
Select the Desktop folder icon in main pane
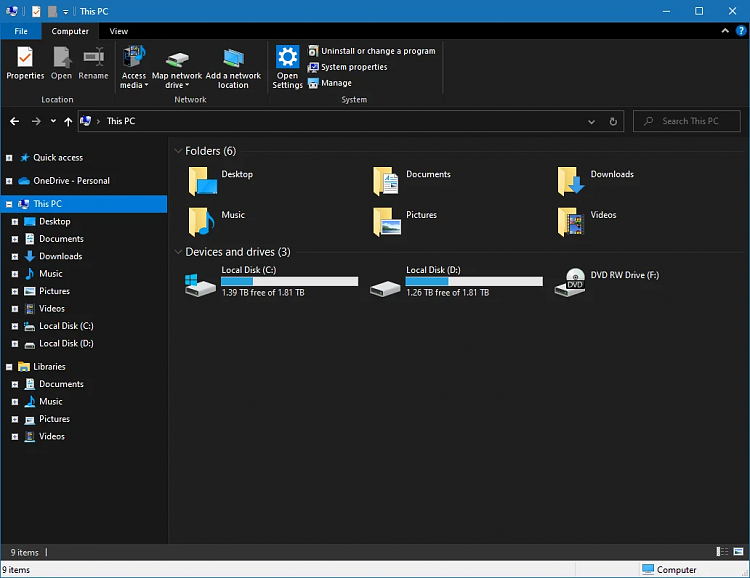pos(202,181)
